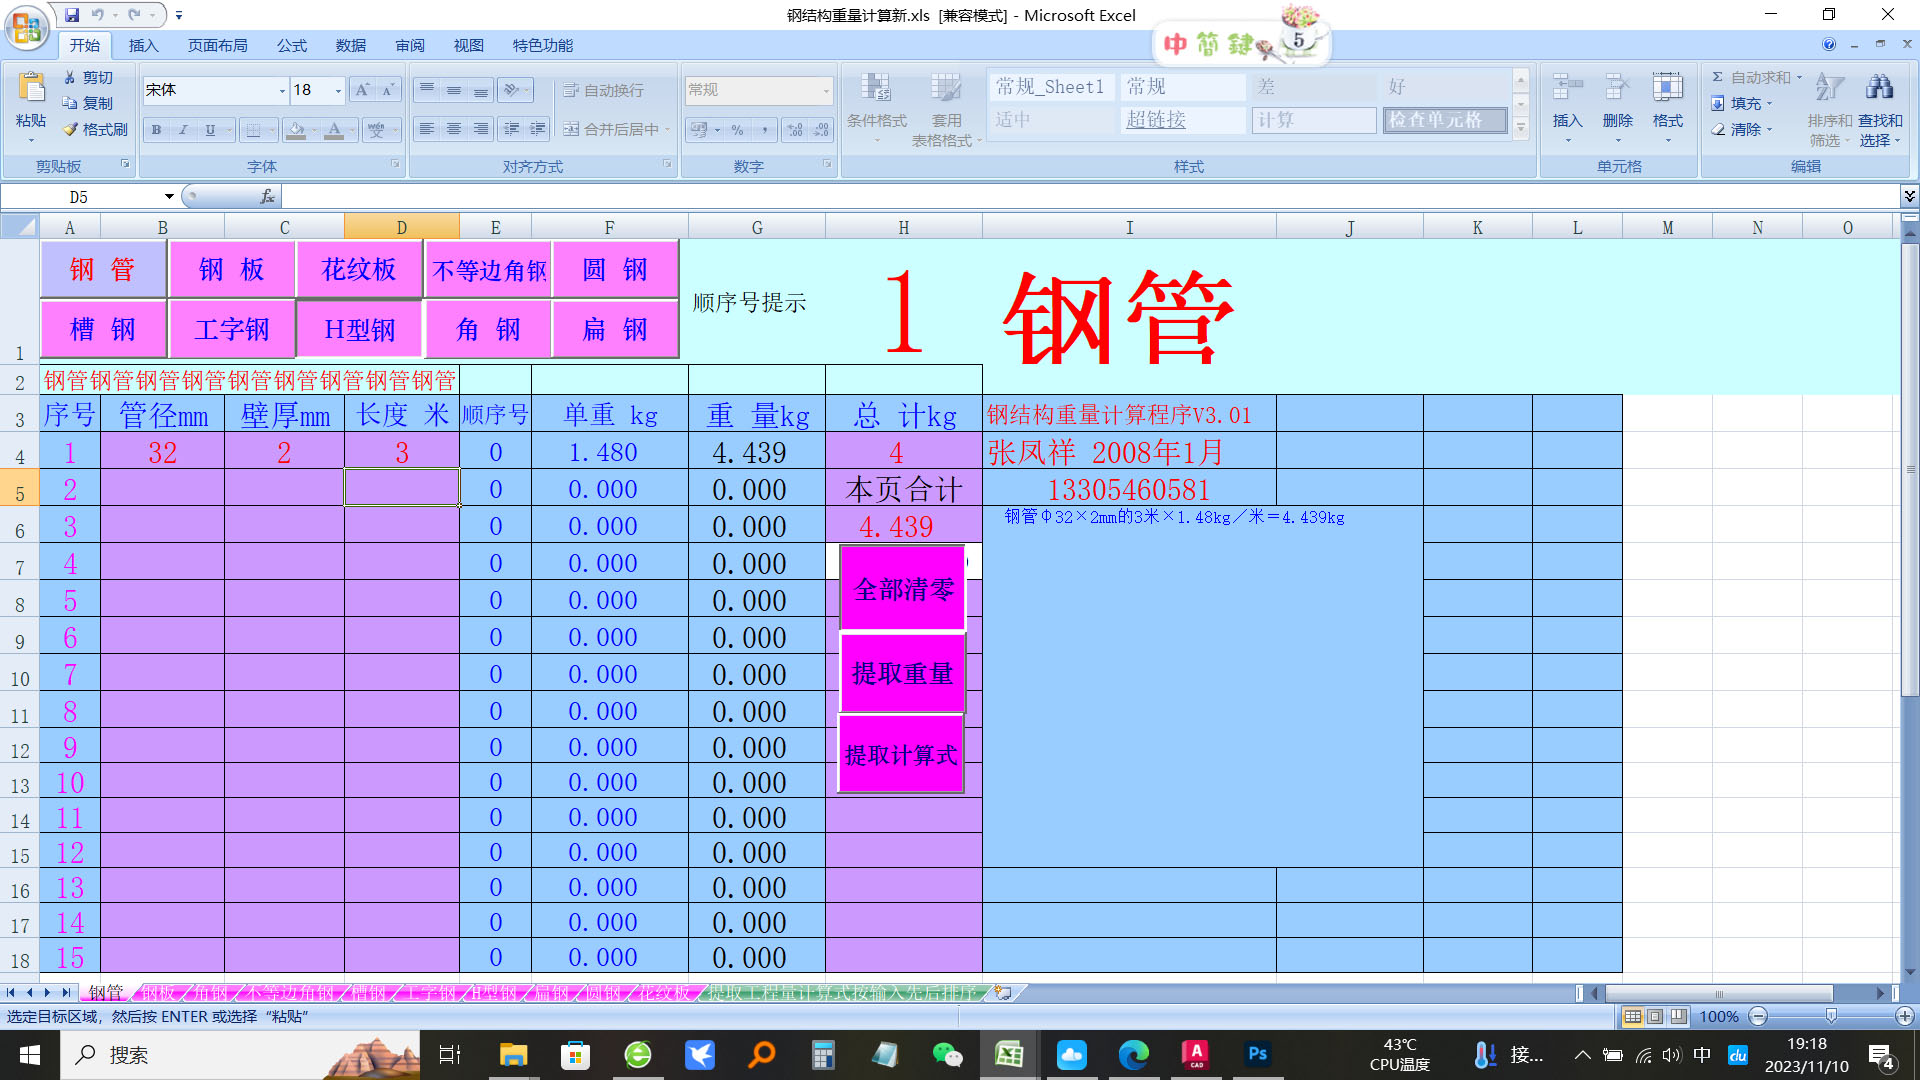
Task: Select the Format Painter (格式刷) brush
Action: (x=70, y=129)
